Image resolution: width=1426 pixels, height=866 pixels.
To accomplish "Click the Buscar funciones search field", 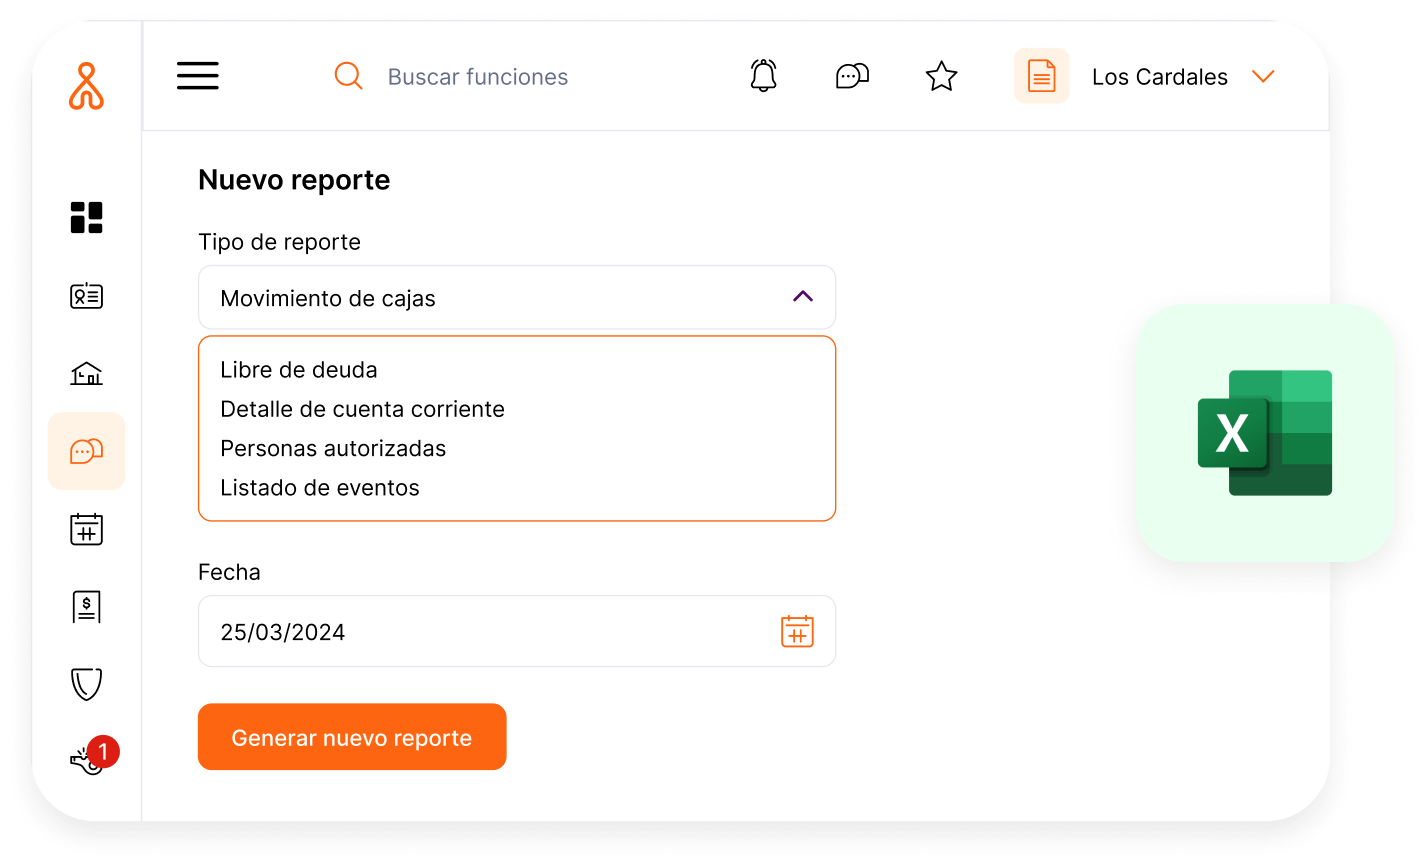I will tap(478, 76).
